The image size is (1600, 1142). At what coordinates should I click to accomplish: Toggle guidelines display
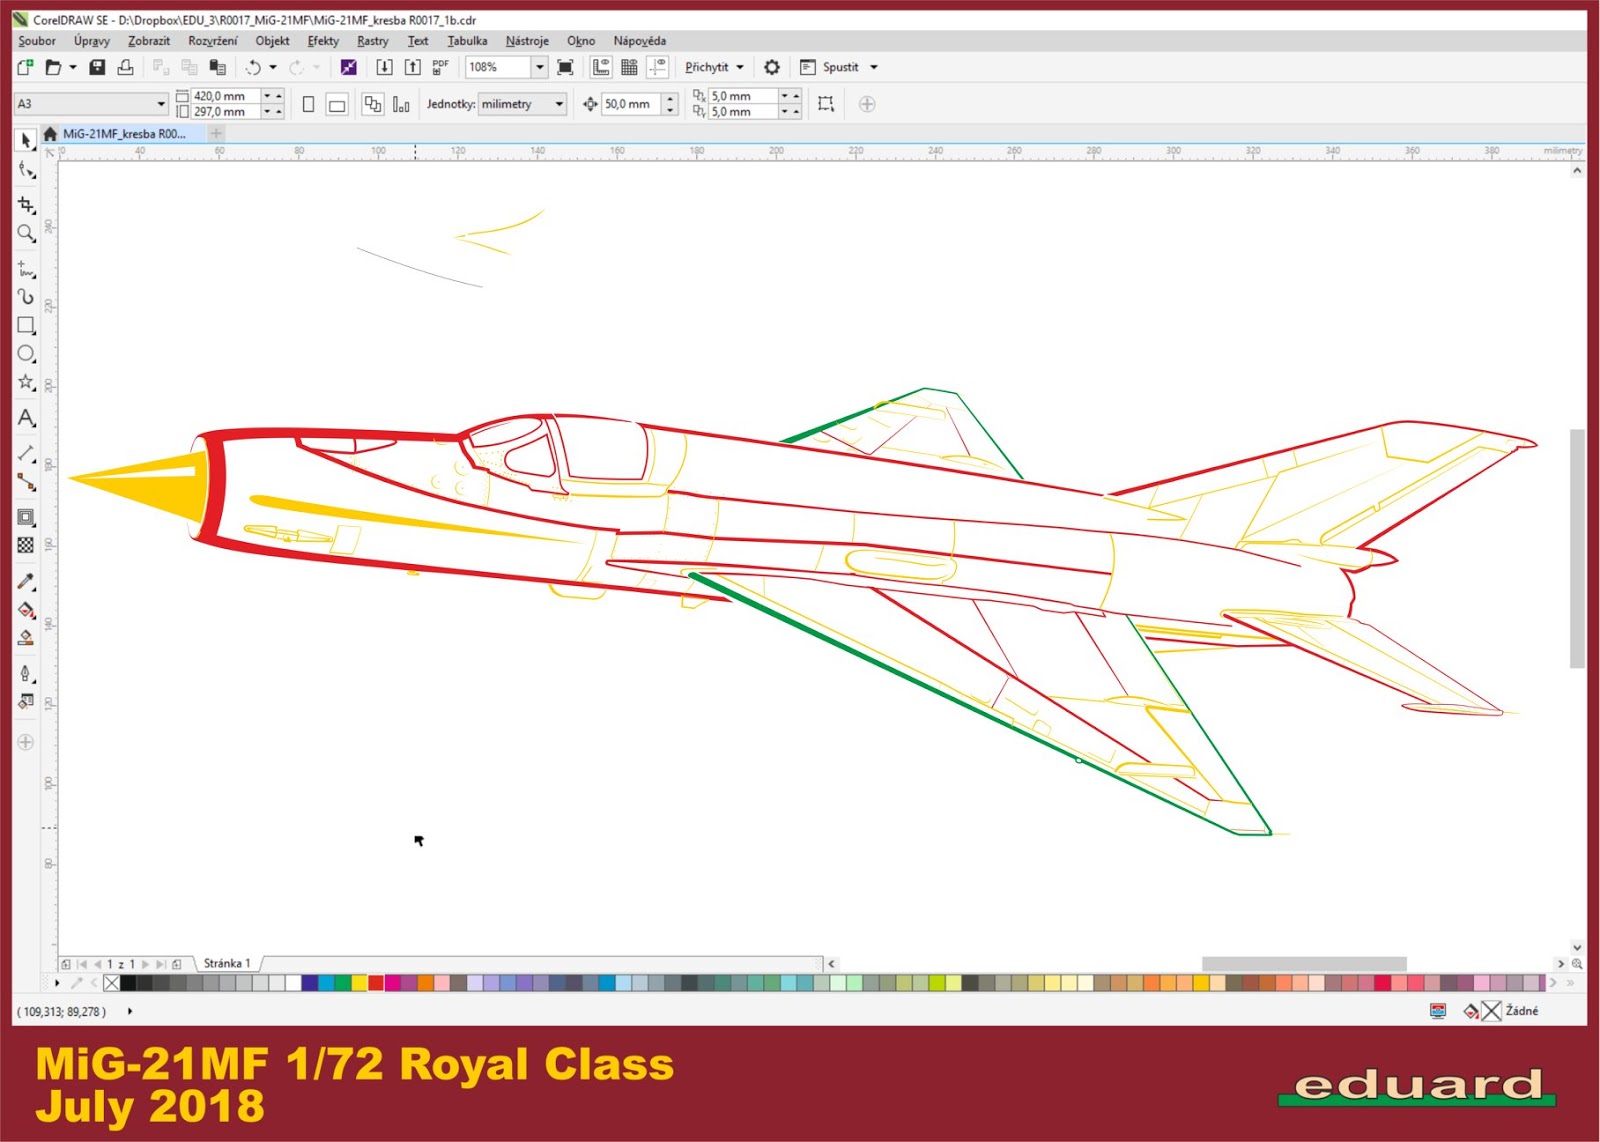[657, 67]
